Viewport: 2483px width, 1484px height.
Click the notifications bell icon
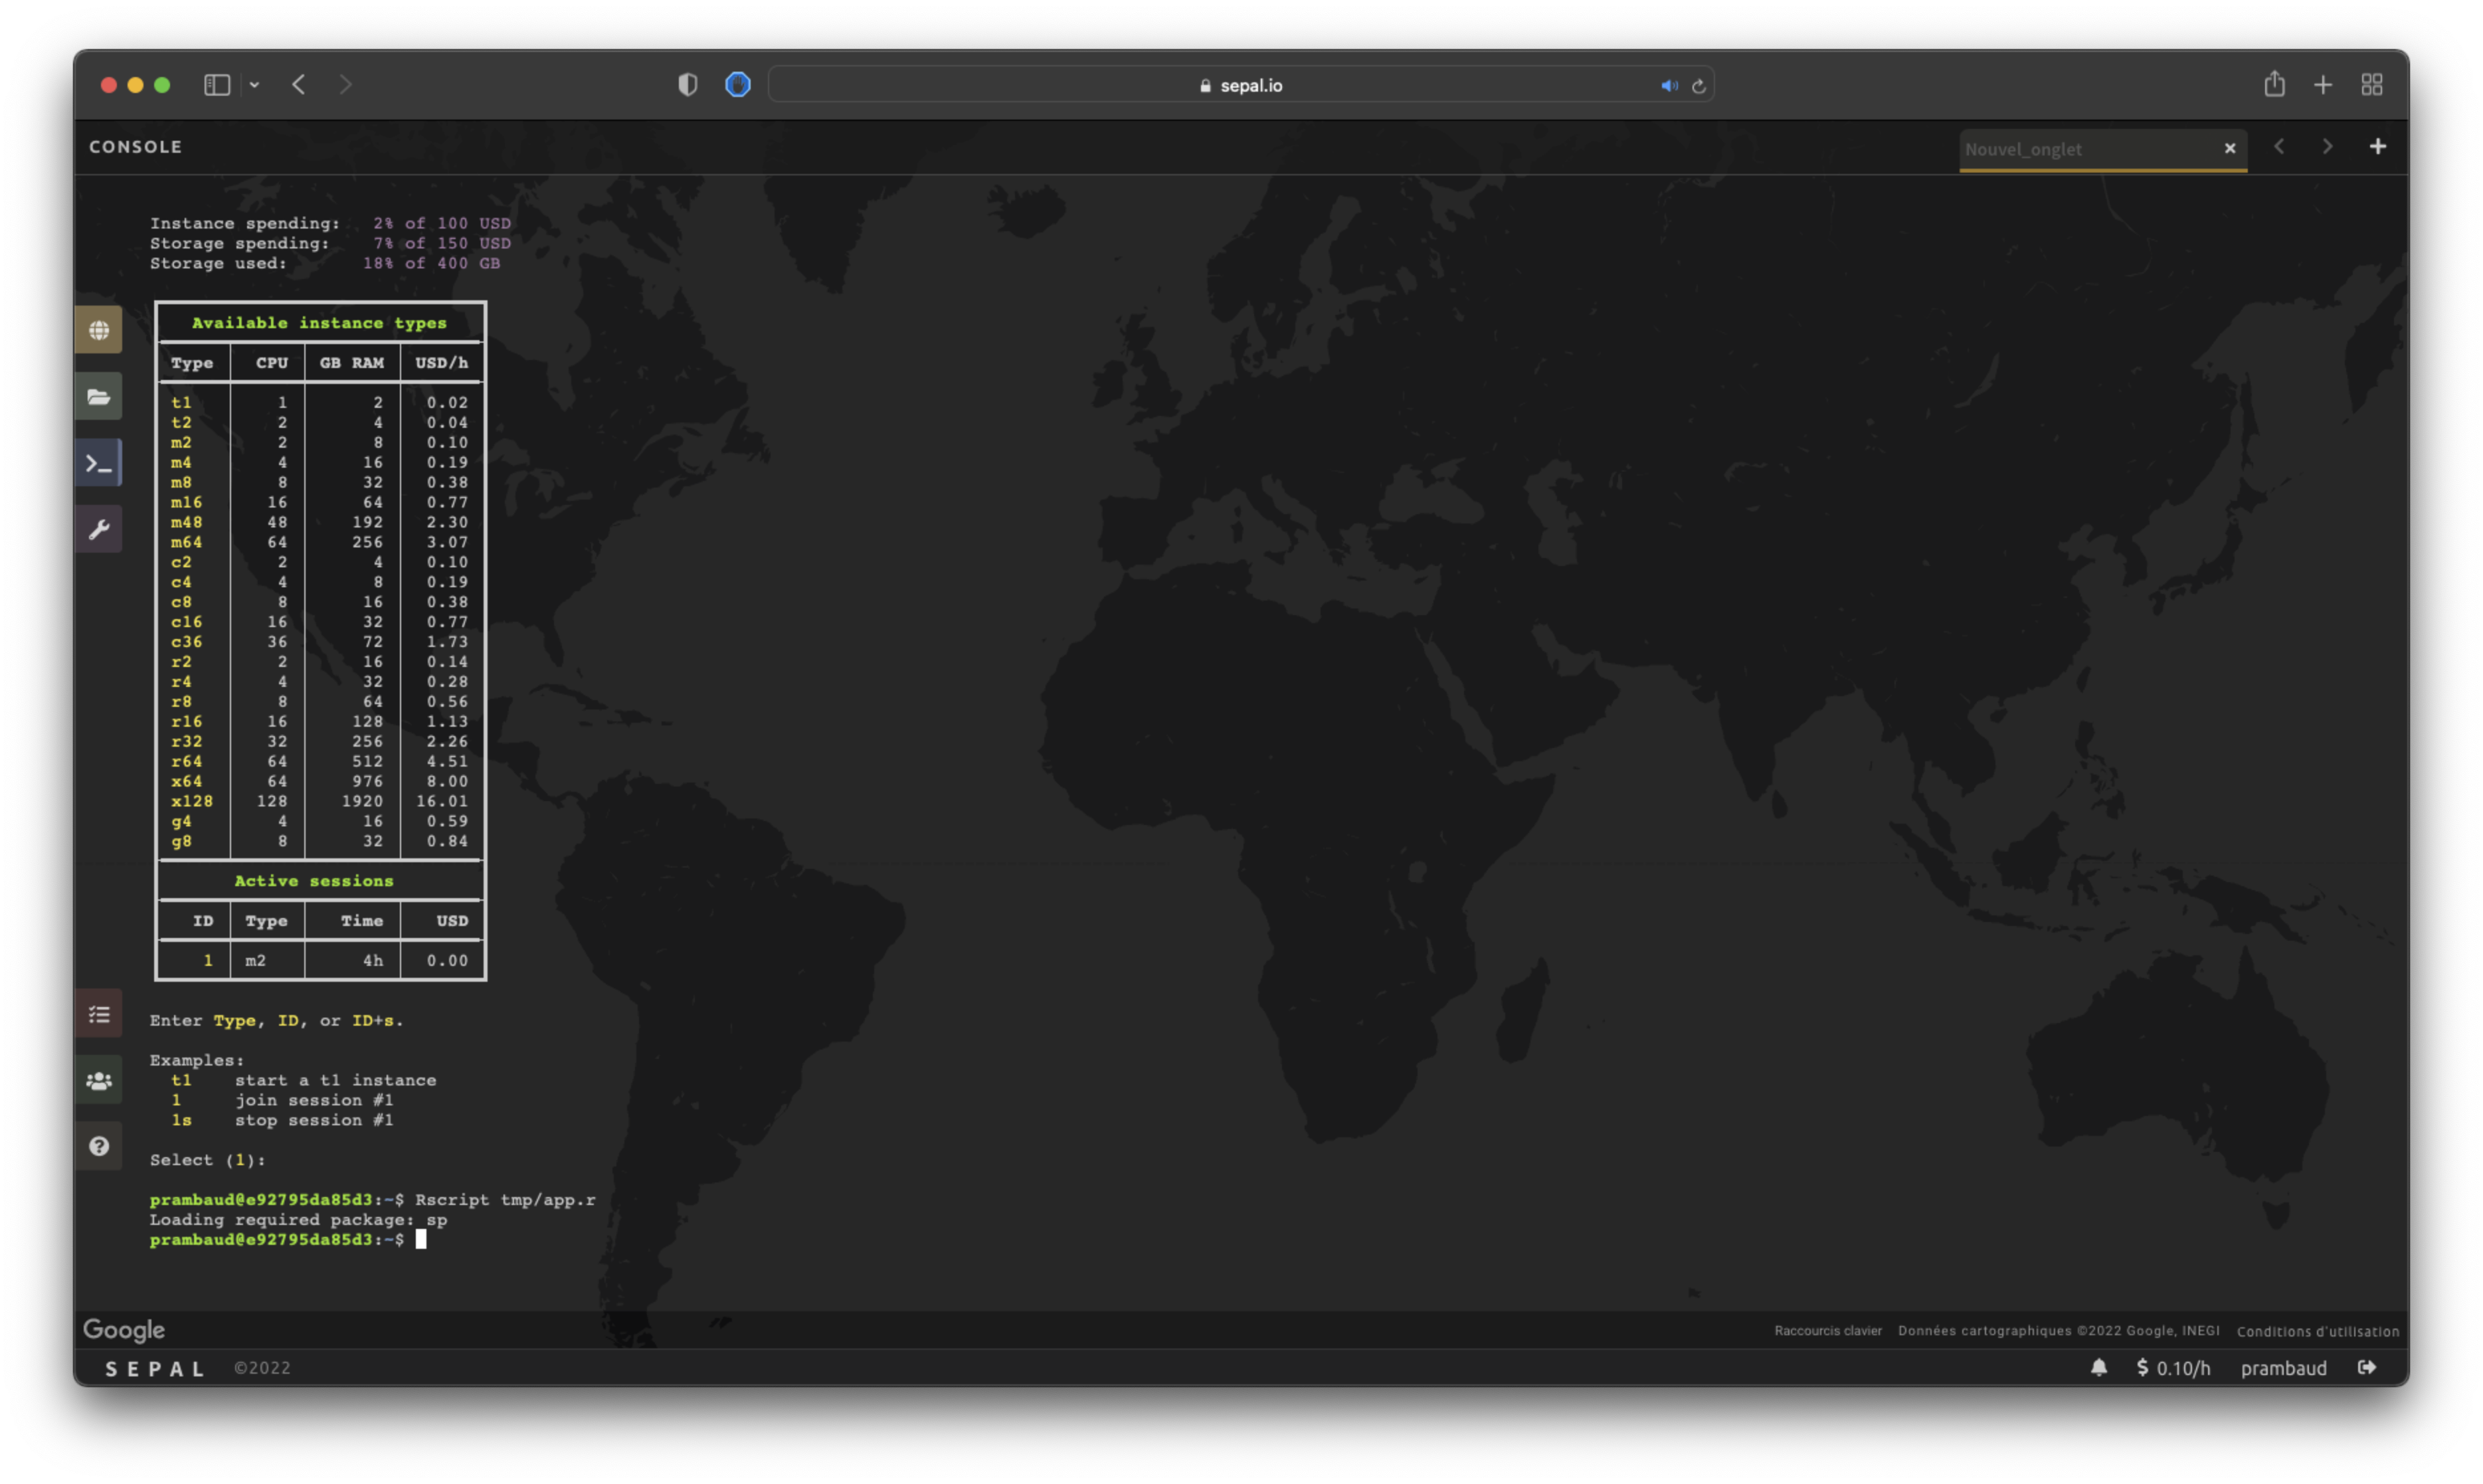click(x=2099, y=1368)
